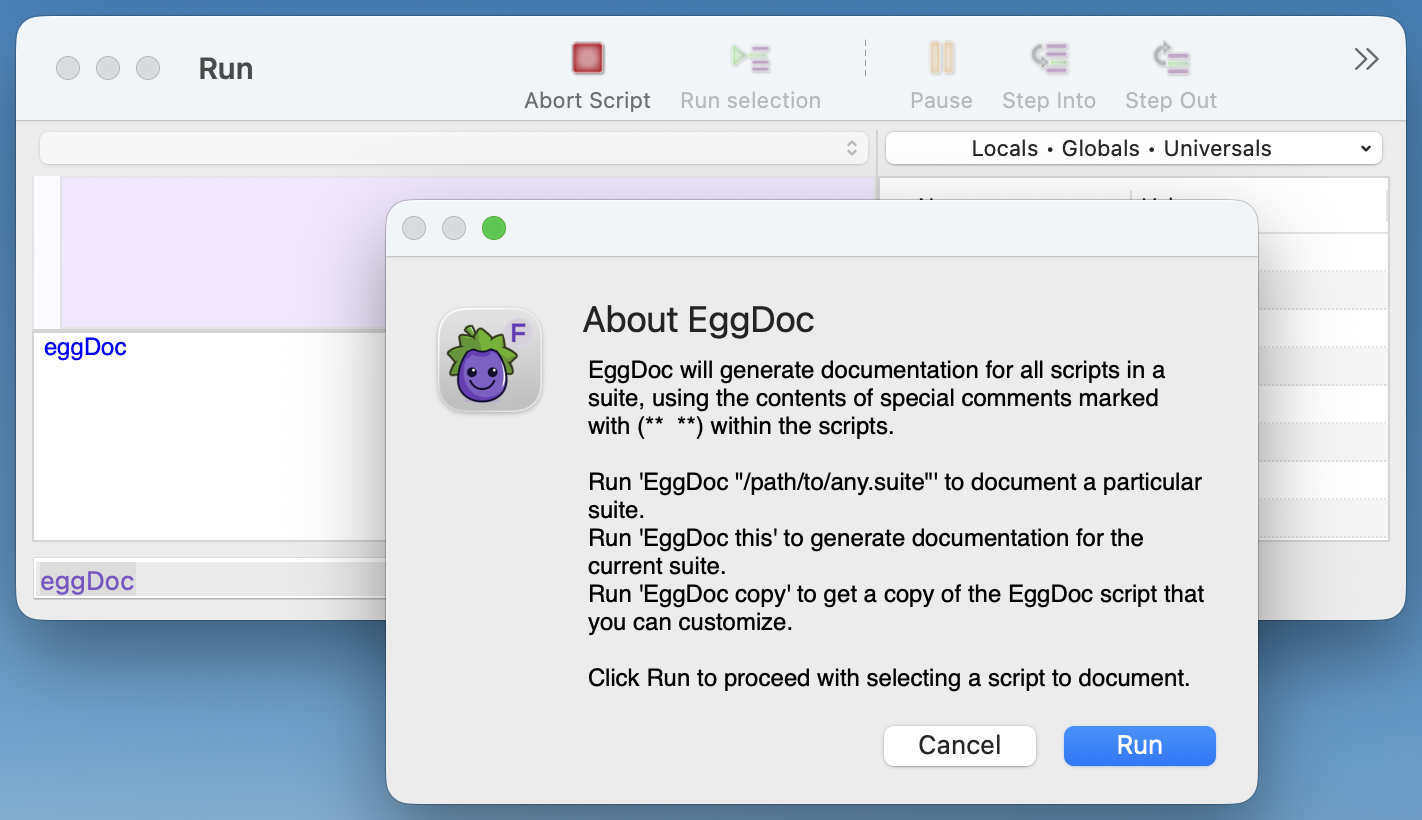The image size is (1422, 820).
Task: Open the empty script selector combo box
Action: pos(450,147)
